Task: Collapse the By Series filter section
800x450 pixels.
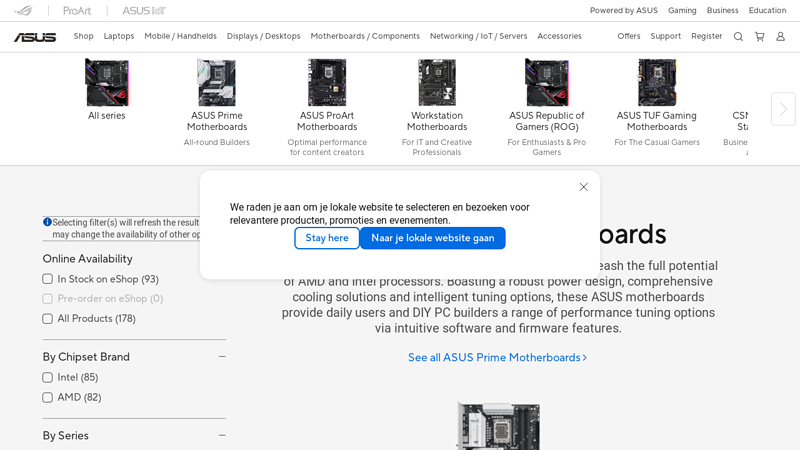Action: 222,436
